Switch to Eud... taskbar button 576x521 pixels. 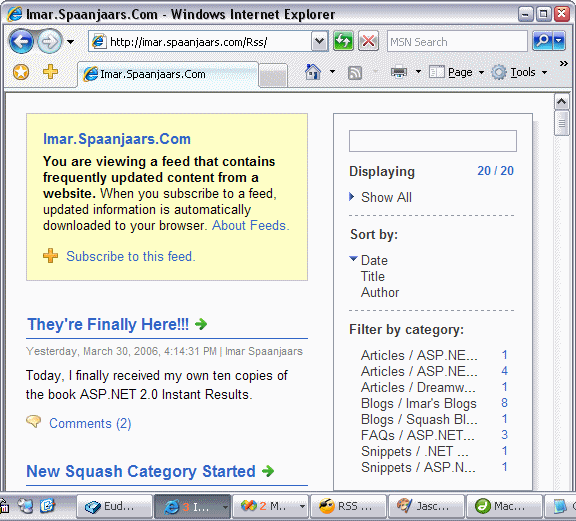pos(114,507)
